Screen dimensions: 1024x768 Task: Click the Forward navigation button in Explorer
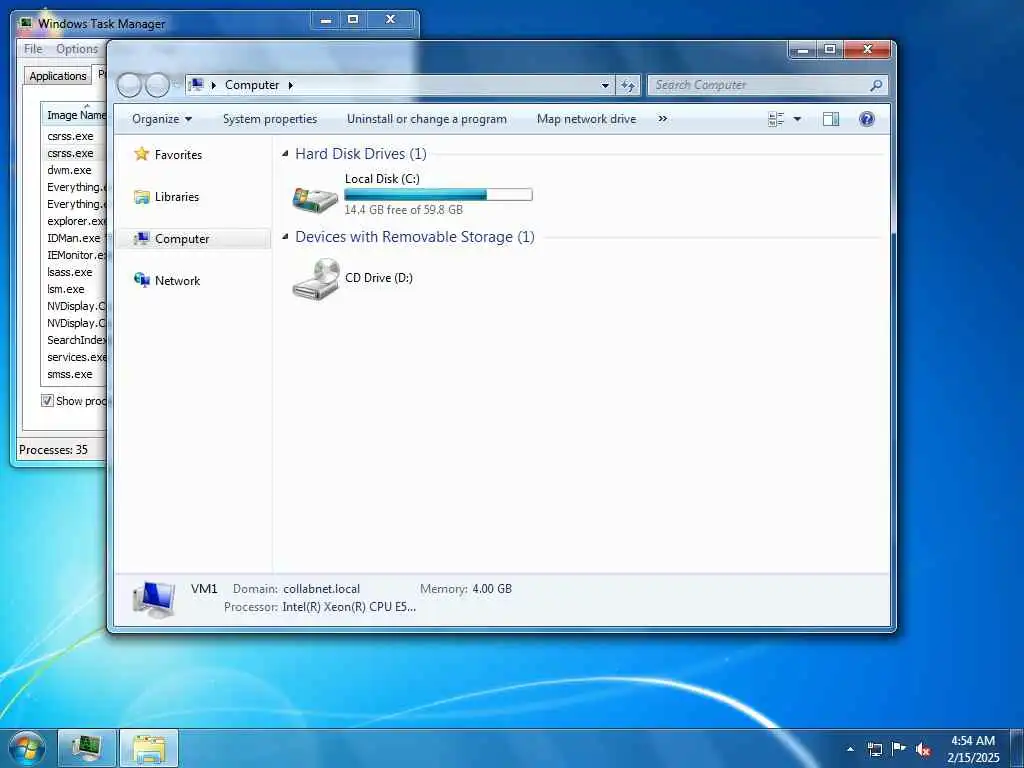tap(157, 85)
